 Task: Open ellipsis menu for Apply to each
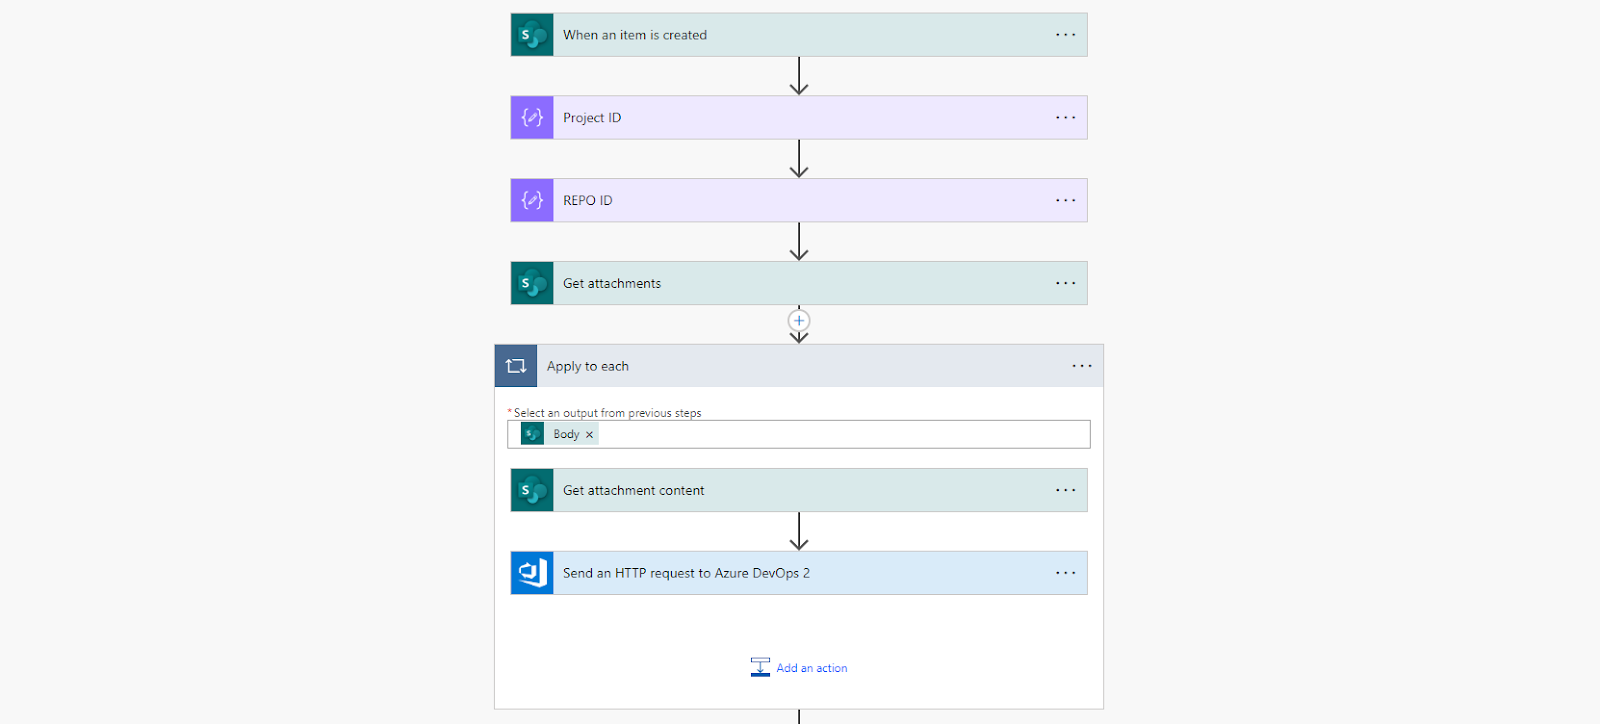tap(1082, 366)
